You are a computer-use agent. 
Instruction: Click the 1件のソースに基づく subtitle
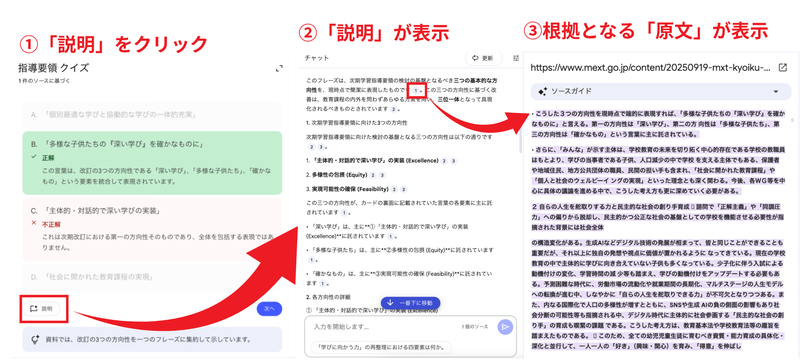coord(44,80)
